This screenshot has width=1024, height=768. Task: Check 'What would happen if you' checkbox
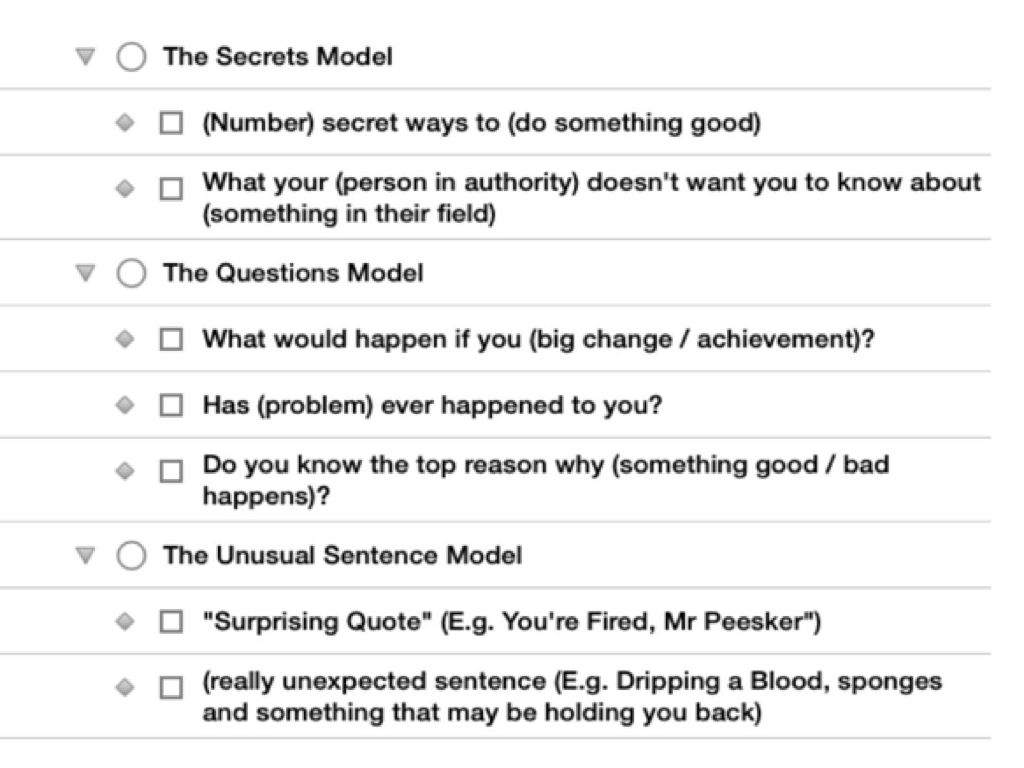[x=171, y=340]
